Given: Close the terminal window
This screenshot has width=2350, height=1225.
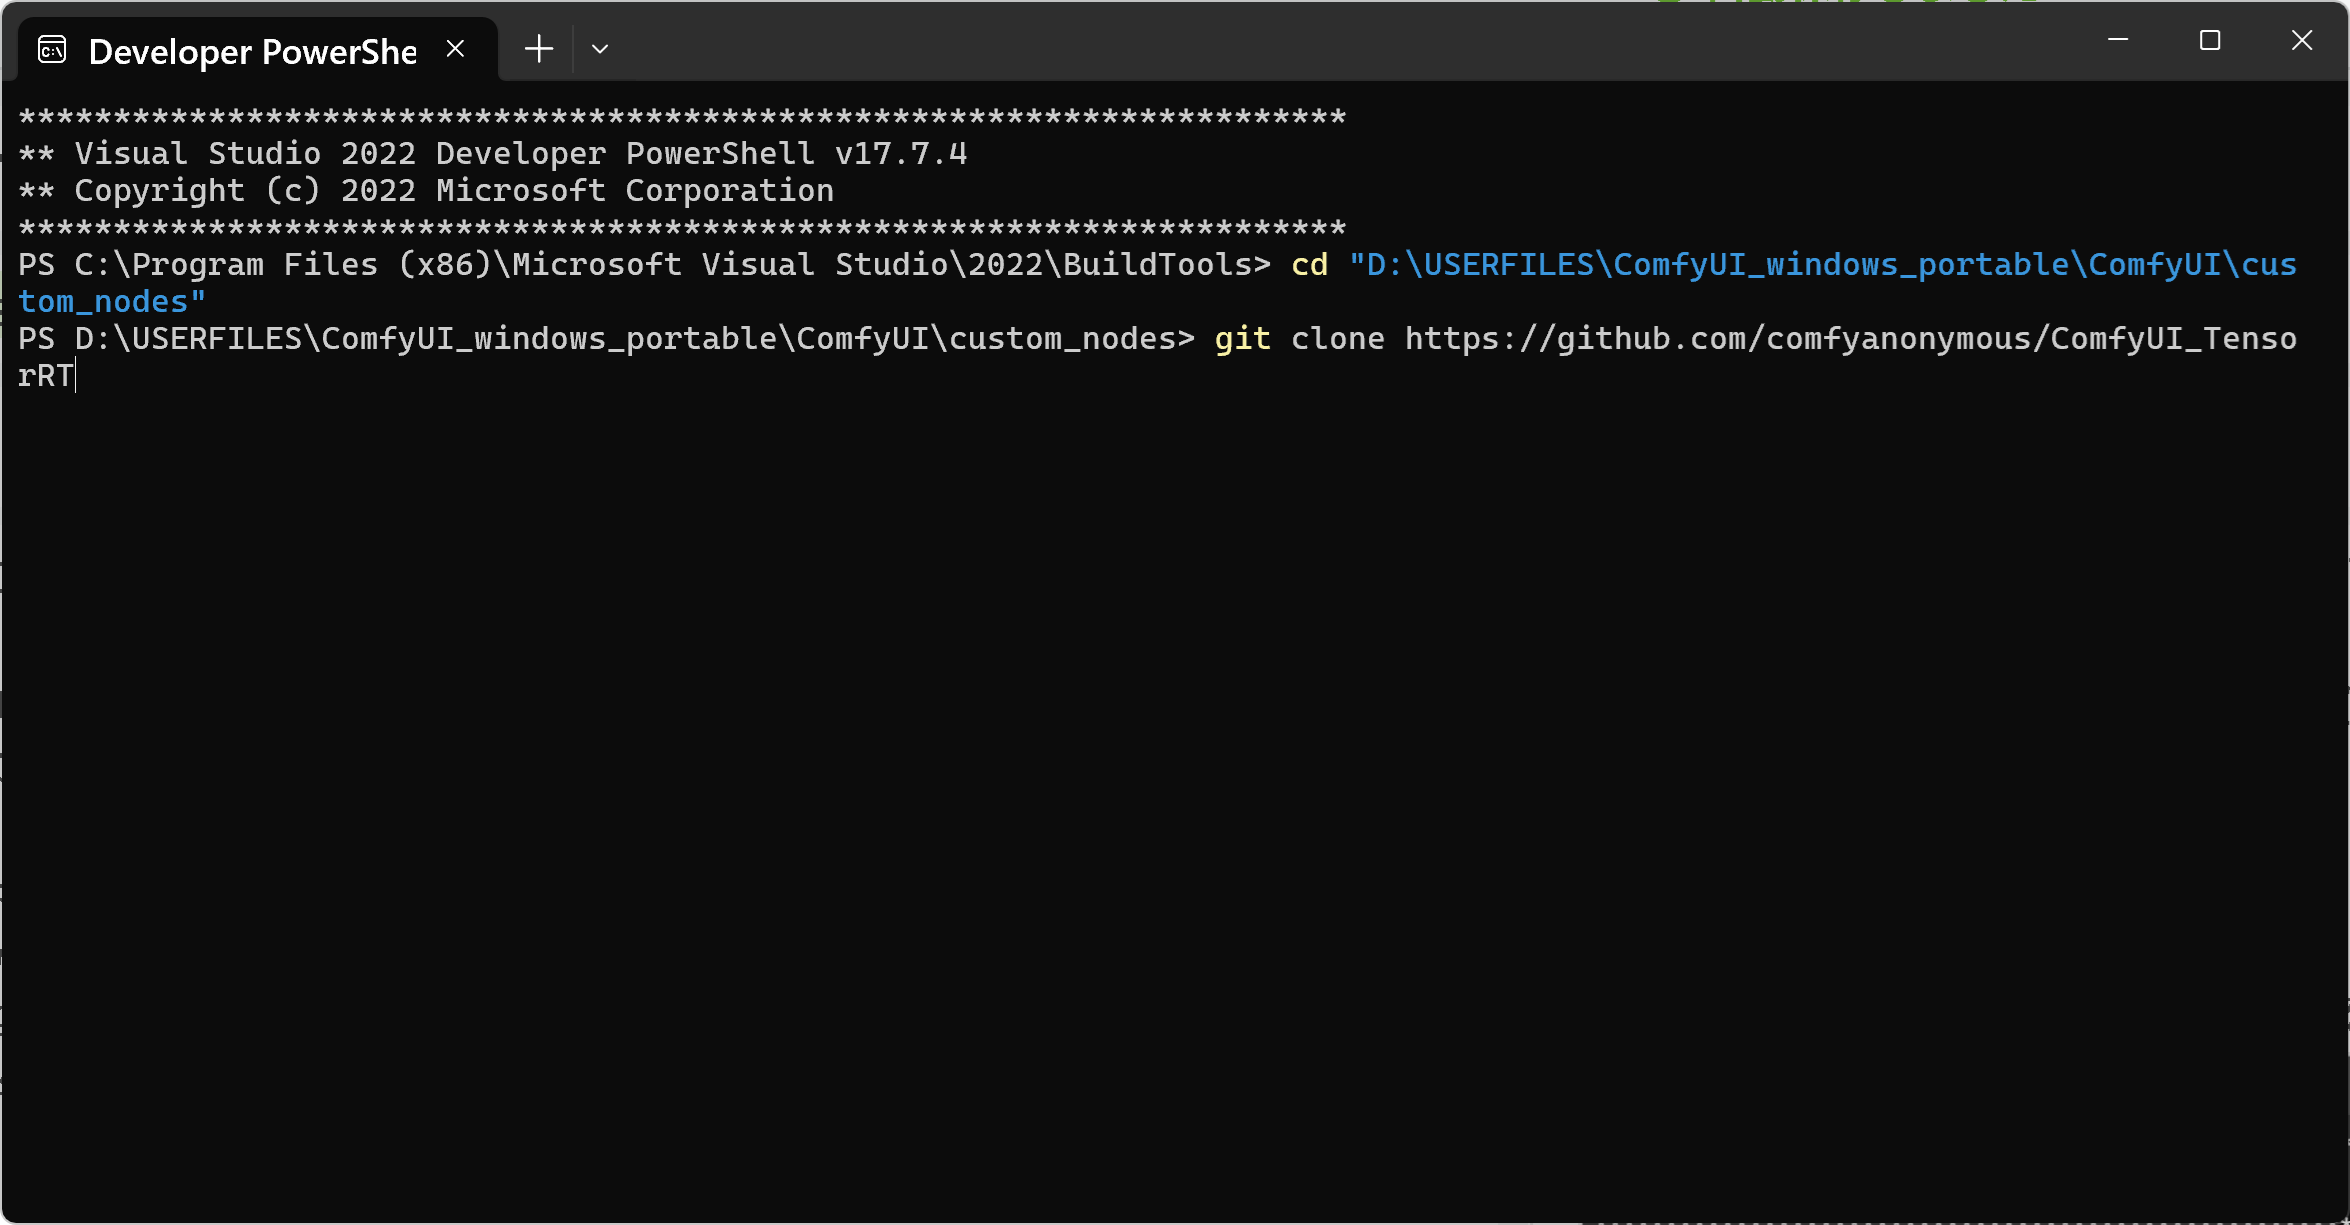Looking at the screenshot, I should 2301,41.
